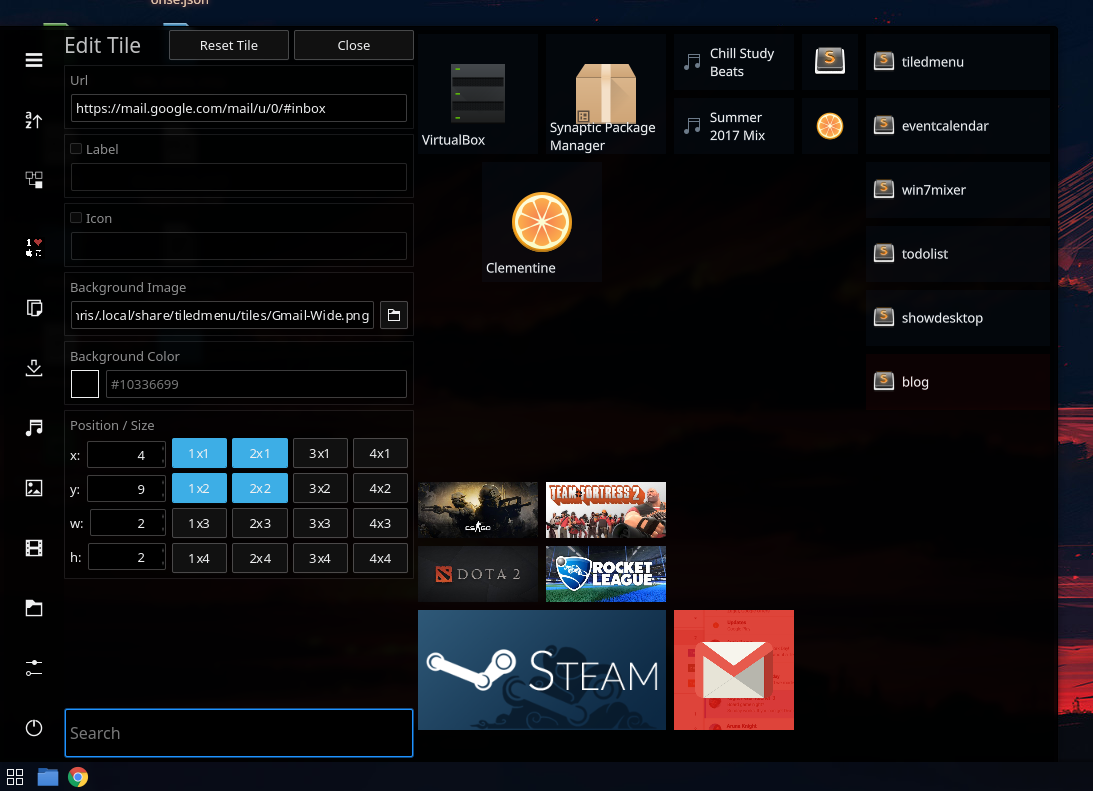Screen dimensions: 1093x791
Task: Open Videos folder sidebar icon
Action: [x=33, y=548]
